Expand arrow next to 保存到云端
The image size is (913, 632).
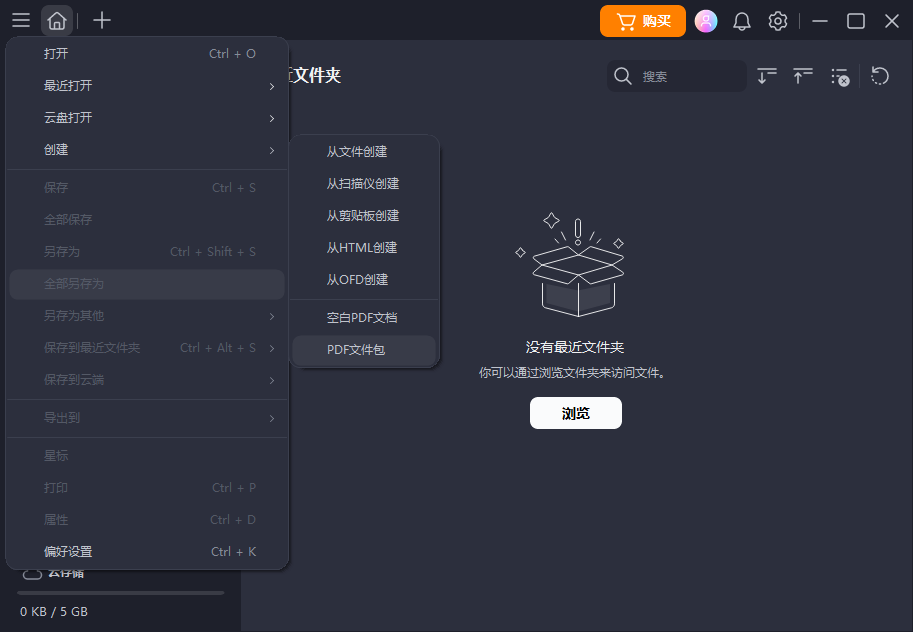(x=272, y=380)
